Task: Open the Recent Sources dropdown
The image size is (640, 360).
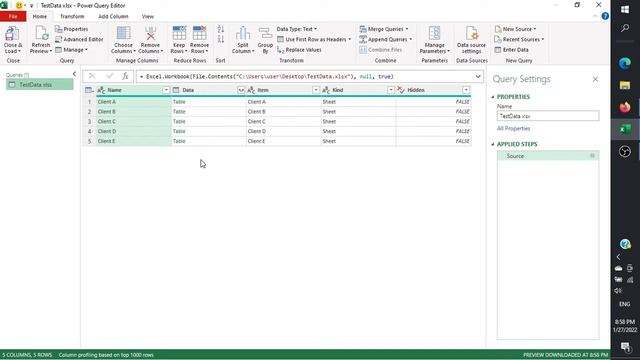Action: click(x=519, y=39)
